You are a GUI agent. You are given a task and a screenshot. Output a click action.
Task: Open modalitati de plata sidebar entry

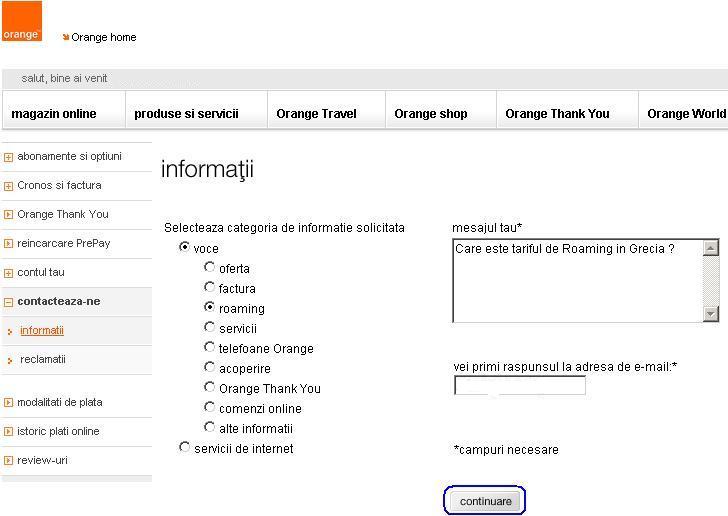point(59,402)
